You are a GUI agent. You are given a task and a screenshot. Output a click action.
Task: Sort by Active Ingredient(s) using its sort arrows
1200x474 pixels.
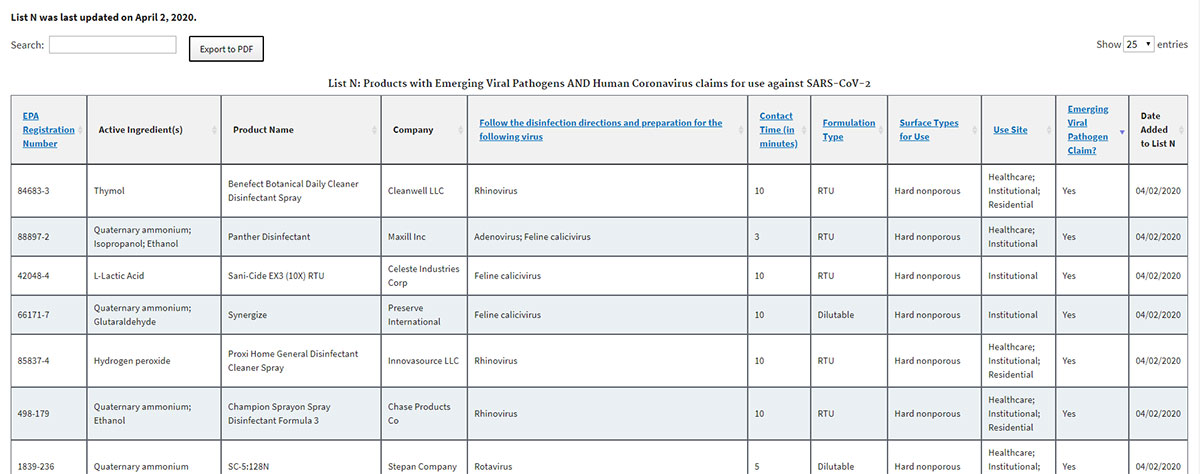pyautogui.click(x=214, y=130)
